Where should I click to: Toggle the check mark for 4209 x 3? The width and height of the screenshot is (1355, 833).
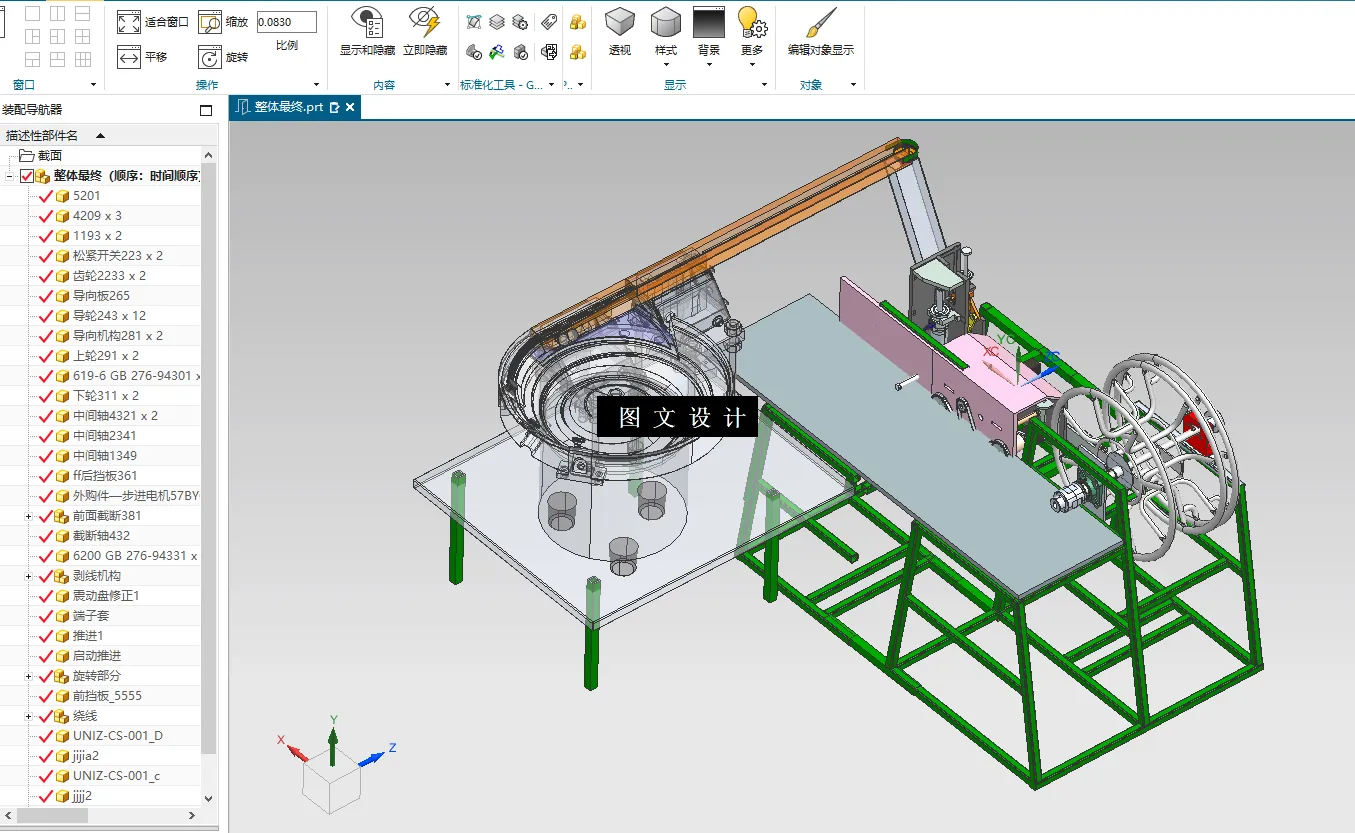tap(45, 216)
